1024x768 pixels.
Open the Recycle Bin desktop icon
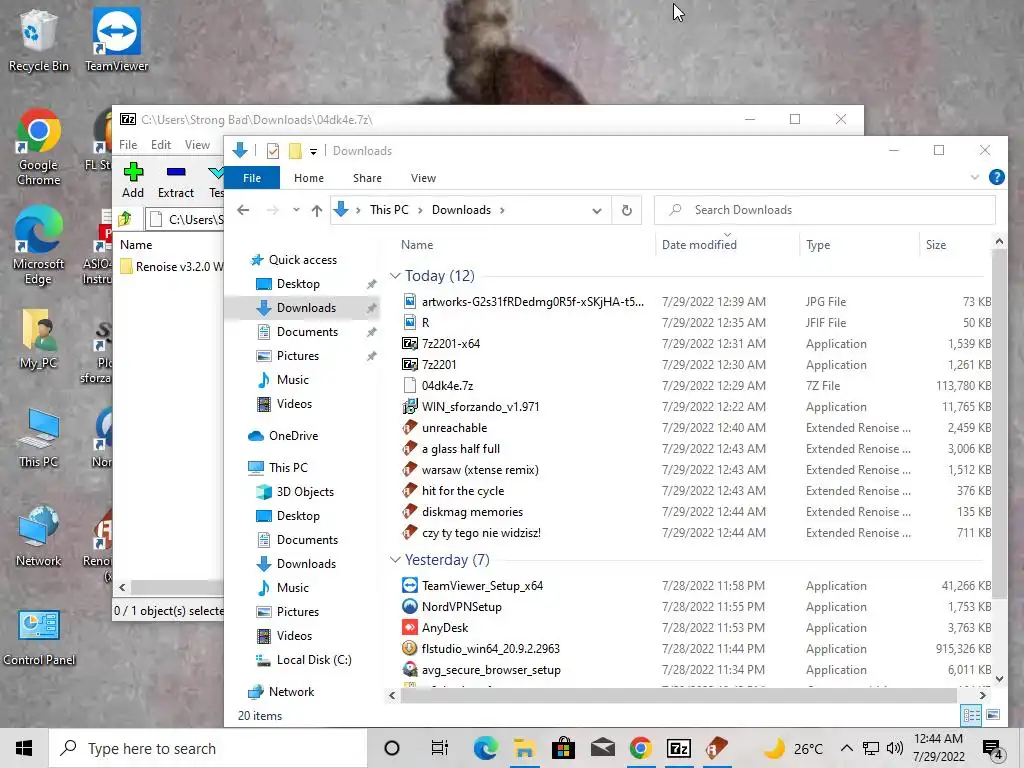coord(38,39)
